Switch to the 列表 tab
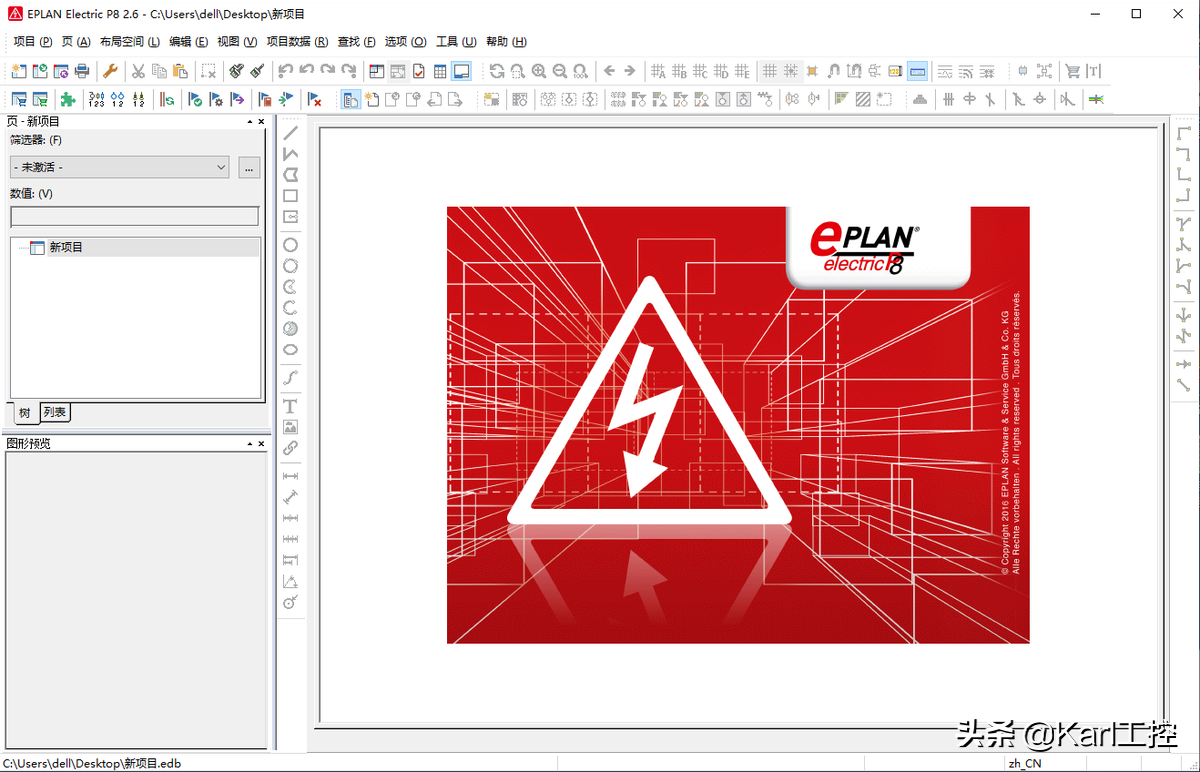Screen dimensions: 1200x772 click(55, 412)
